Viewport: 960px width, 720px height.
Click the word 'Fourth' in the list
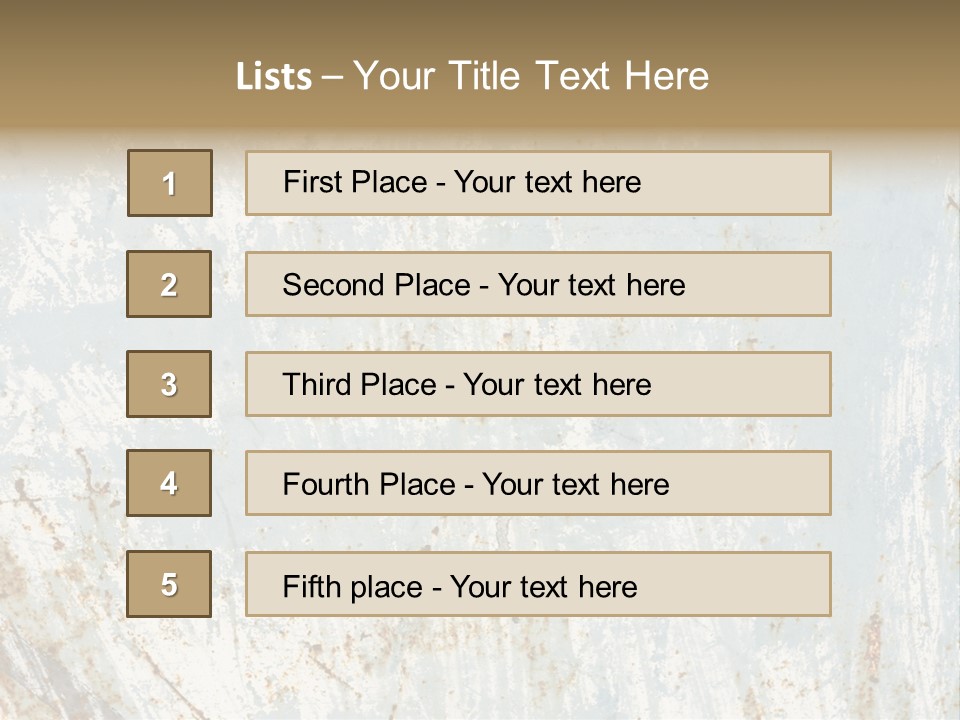tap(326, 485)
